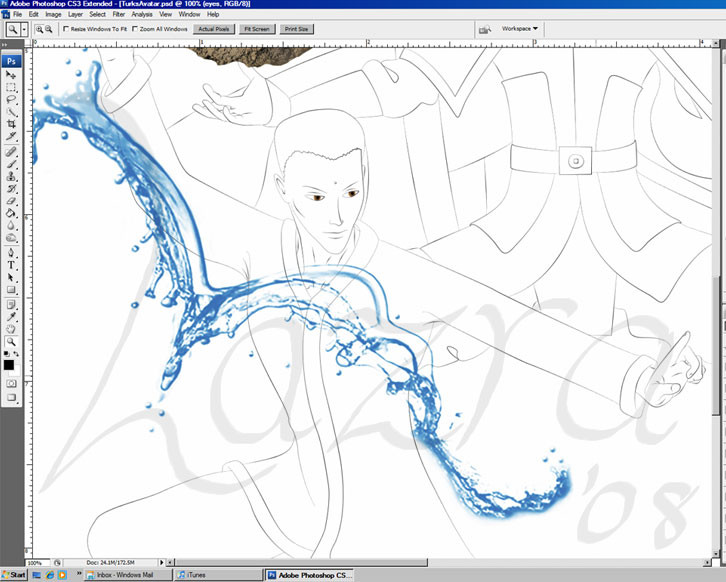Select the Crop tool
Image resolution: width=726 pixels, height=582 pixels.
coord(11,124)
